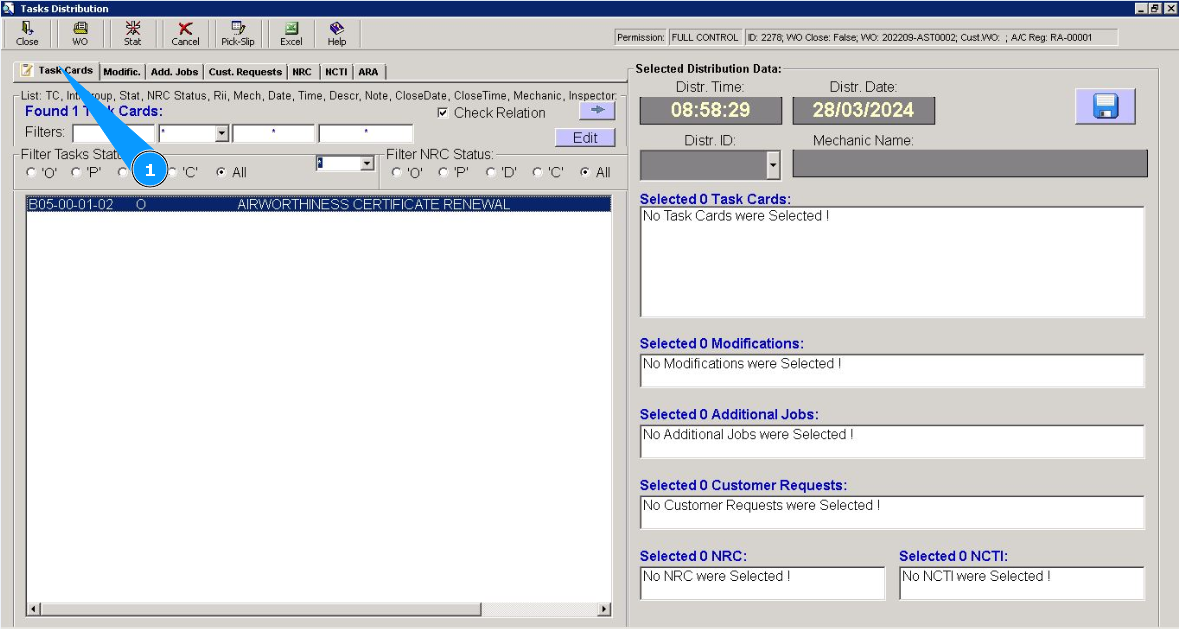Viewport: 1179px width, 629px height.
Task: Save distribution with floppy disk icon
Action: point(1105,106)
